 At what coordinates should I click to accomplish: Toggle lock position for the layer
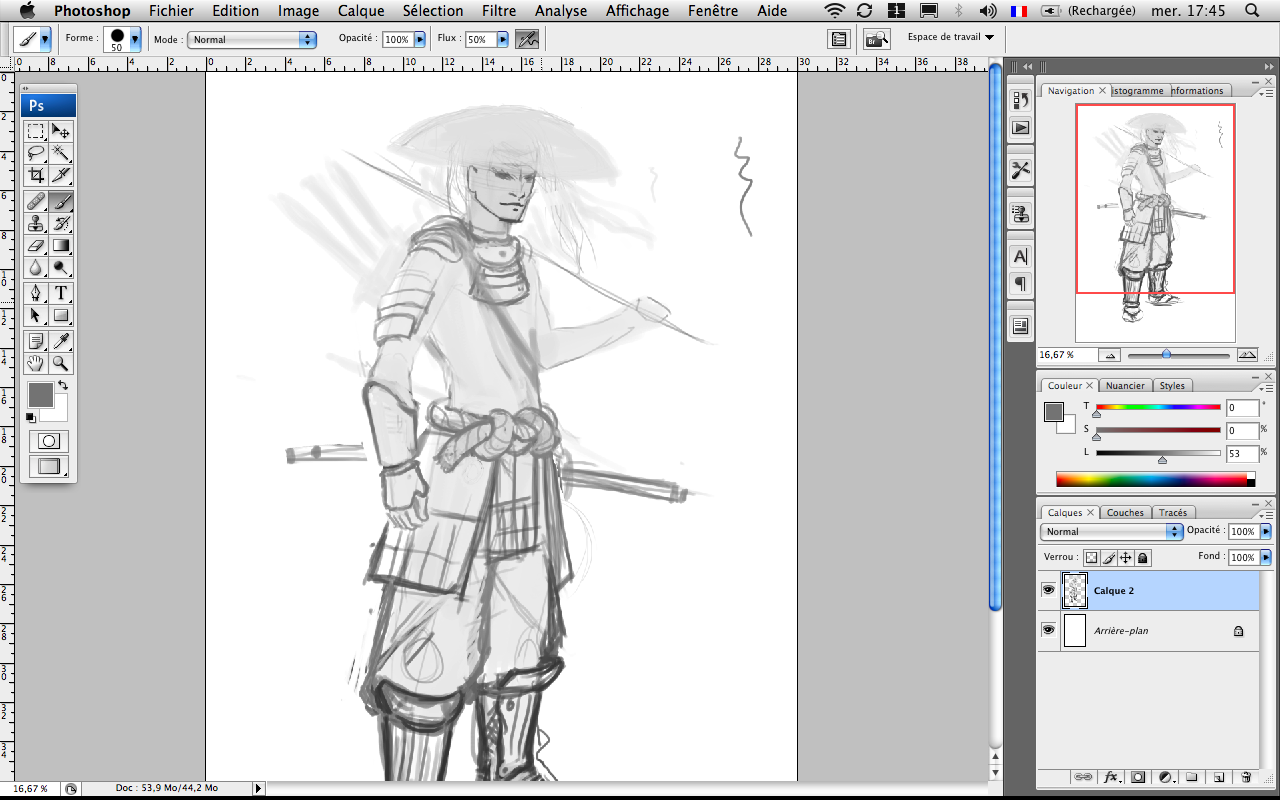pos(1125,557)
